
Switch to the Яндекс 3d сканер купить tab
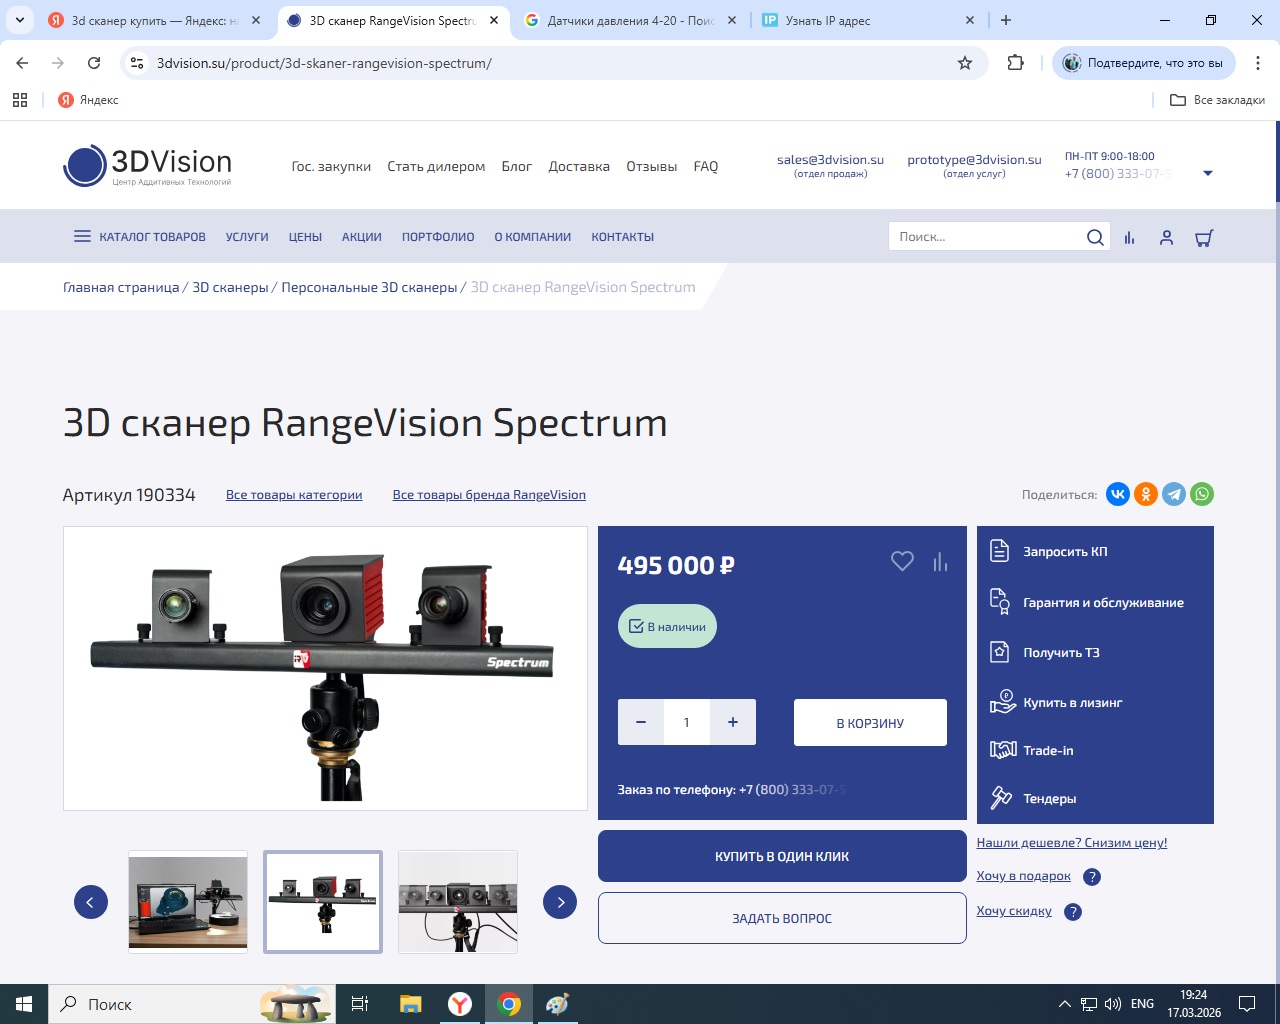point(155,20)
